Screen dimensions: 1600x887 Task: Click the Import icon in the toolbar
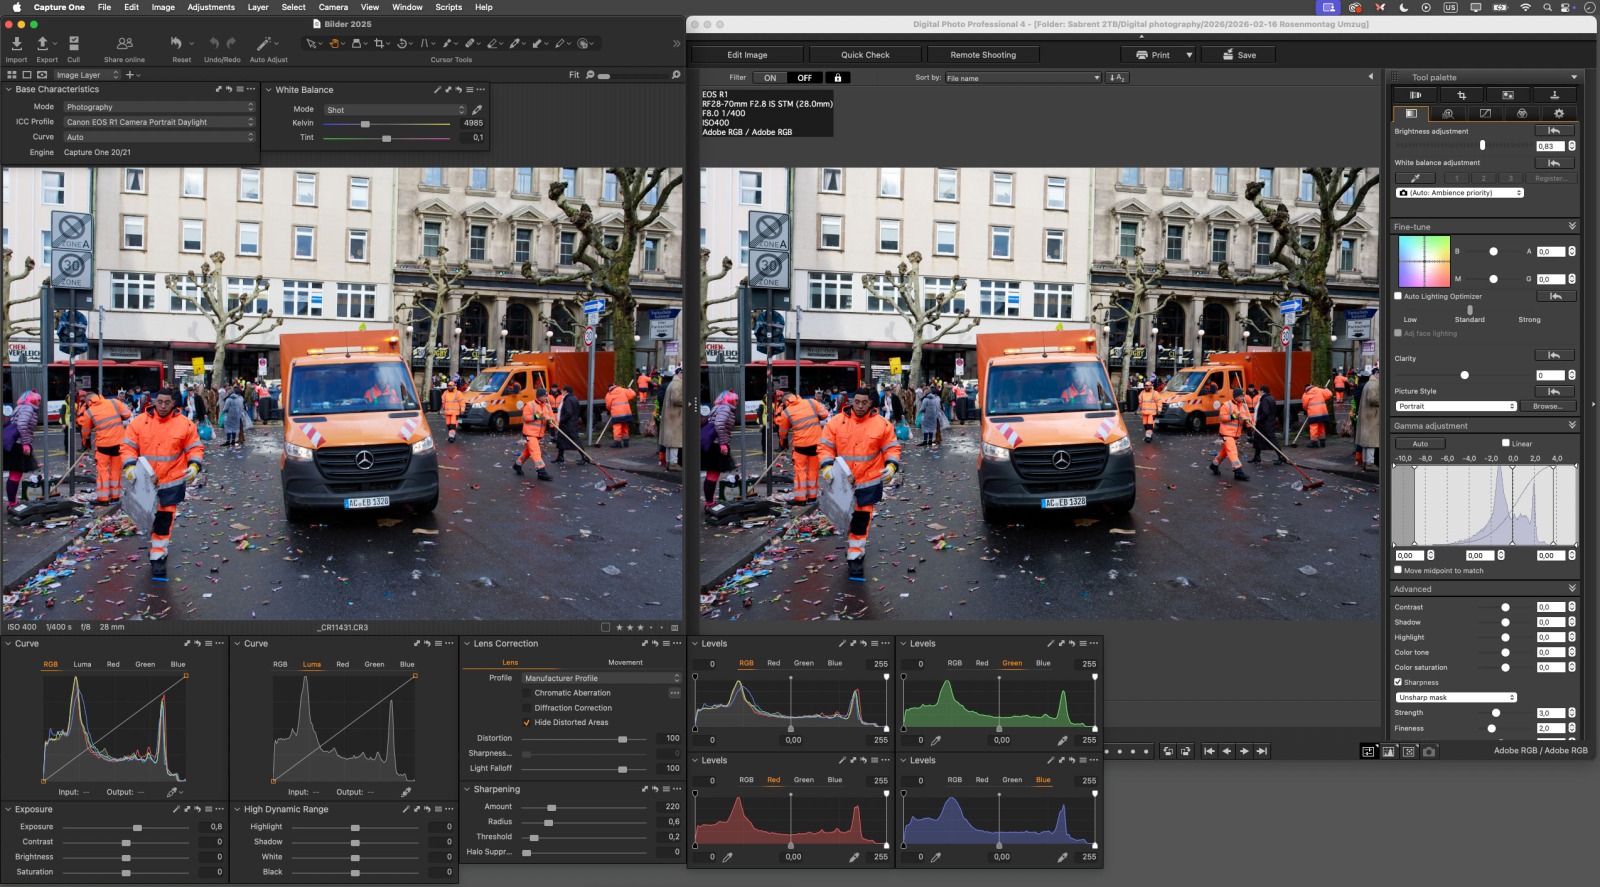17,44
